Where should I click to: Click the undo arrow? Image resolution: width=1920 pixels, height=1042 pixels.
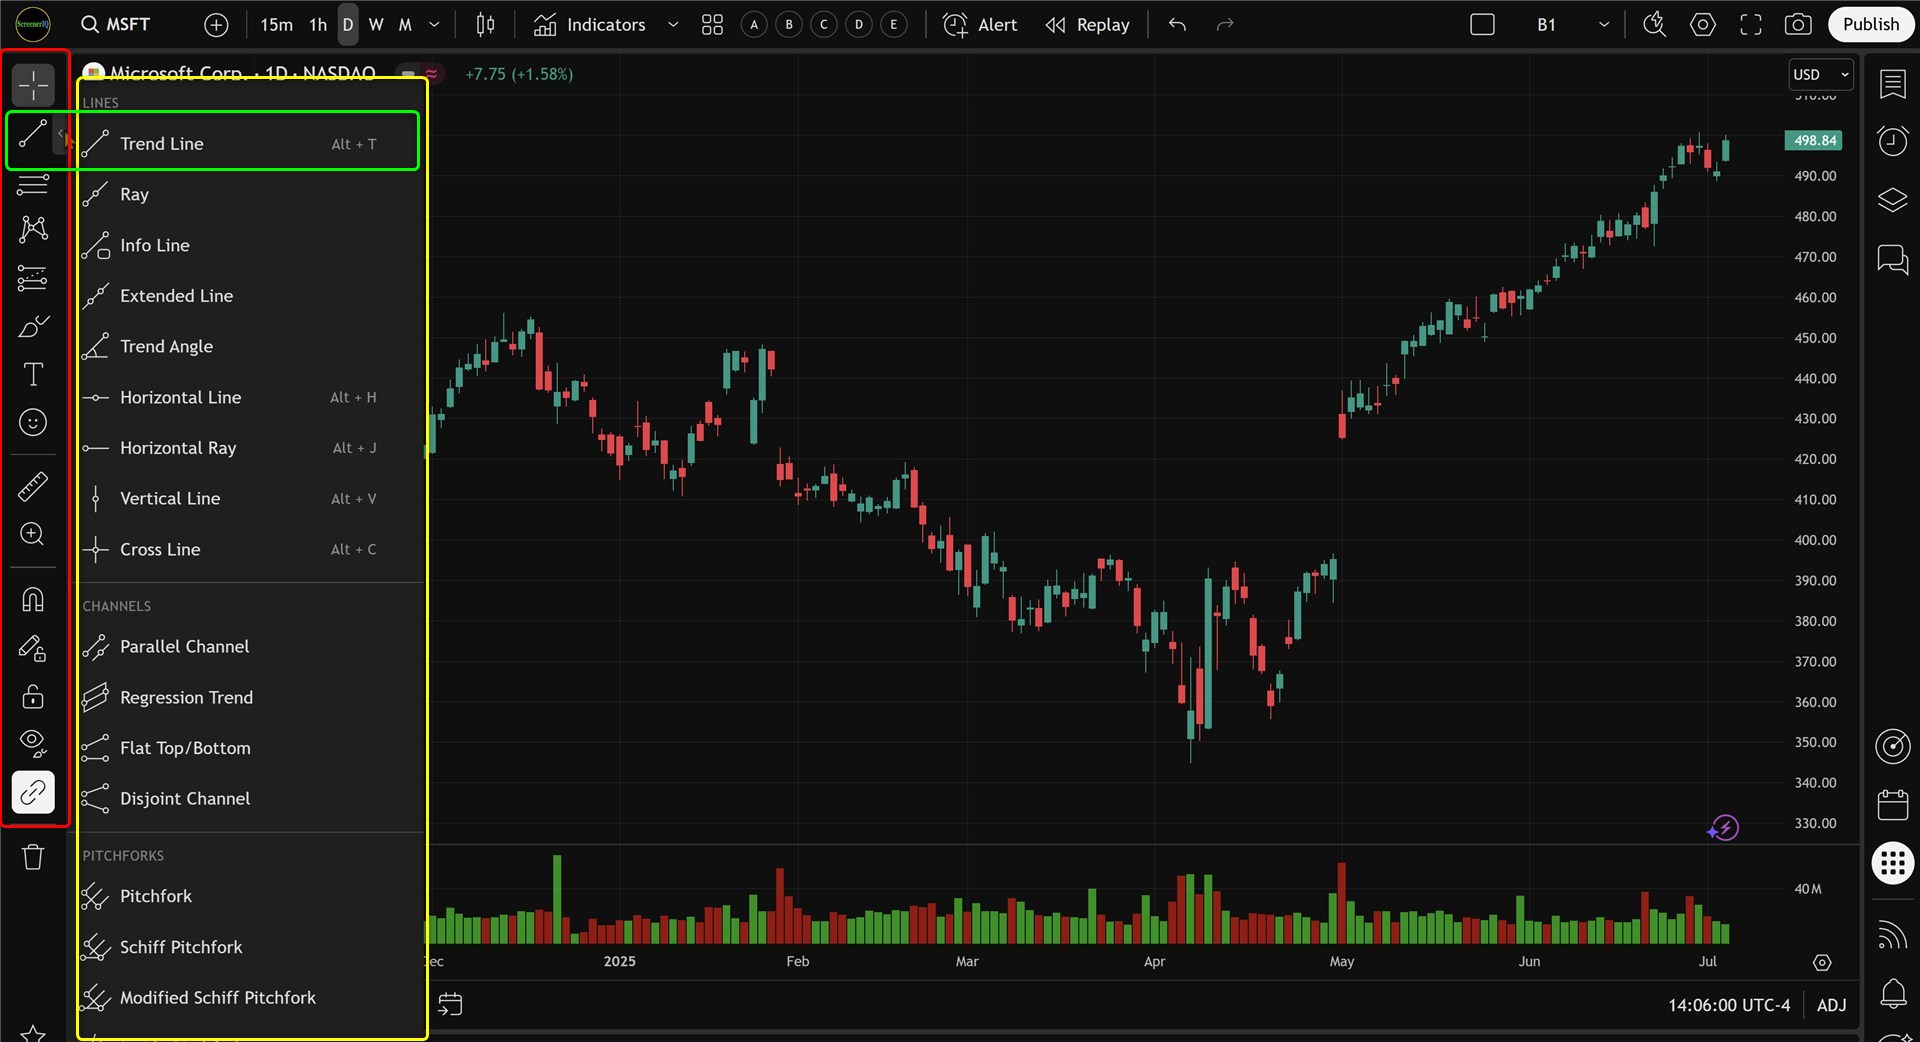tap(1177, 25)
